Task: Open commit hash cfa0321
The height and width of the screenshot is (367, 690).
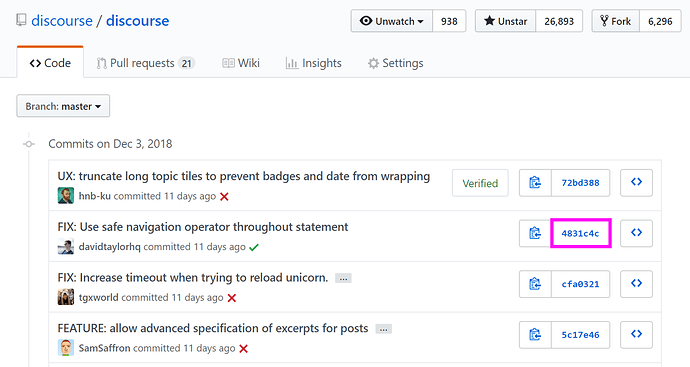Action: (x=580, y=284)
